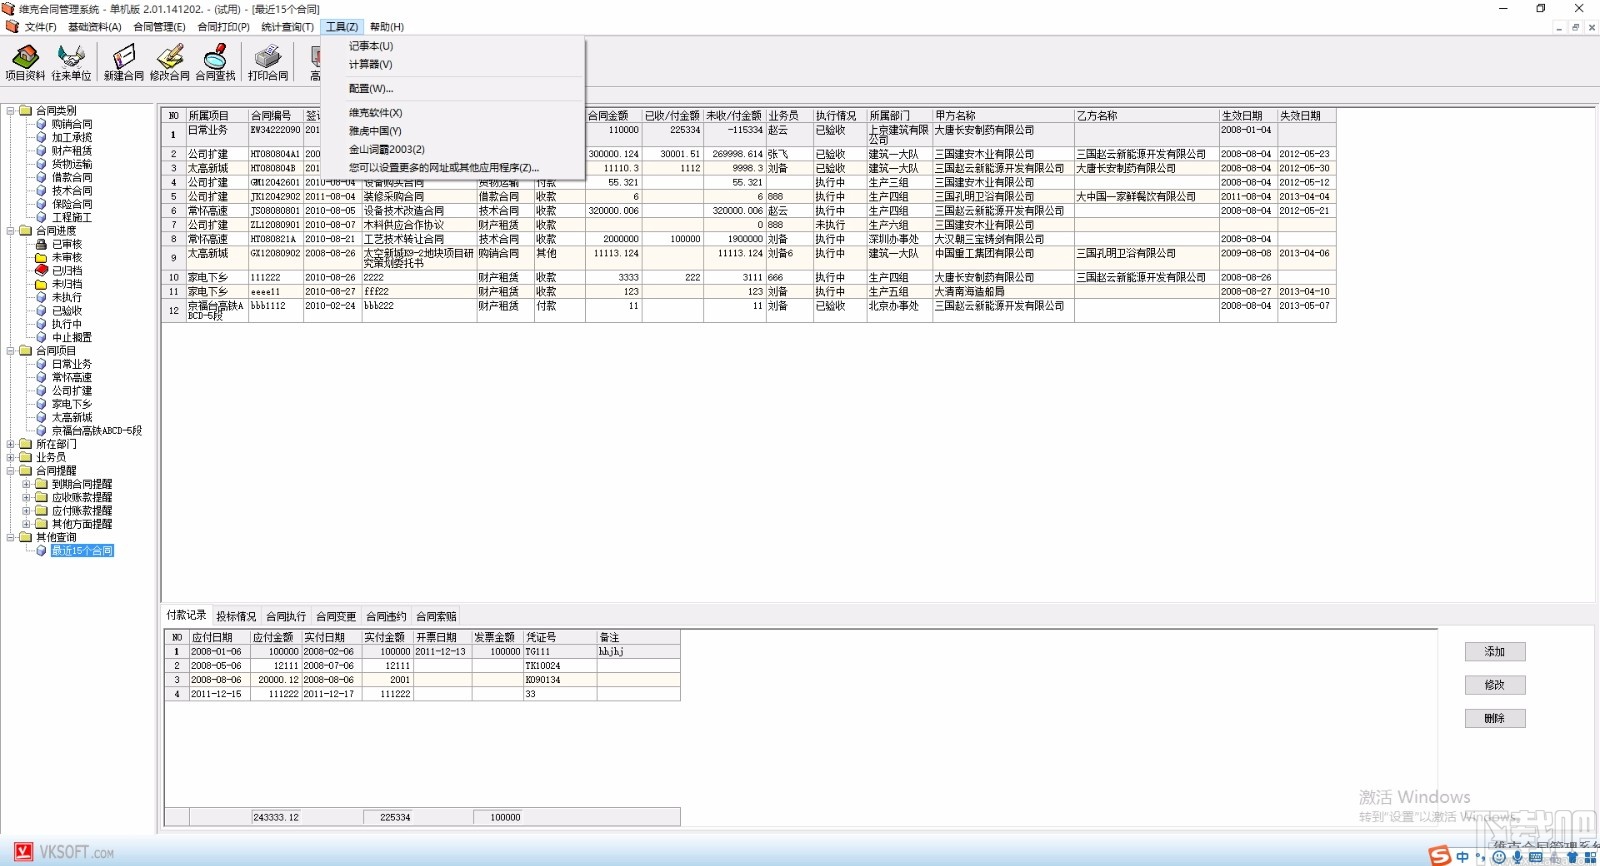The width and height of the screenshot is (1600, 866).
Task: Choose 维克软件(X) menu entry
Action: [375, 113]
